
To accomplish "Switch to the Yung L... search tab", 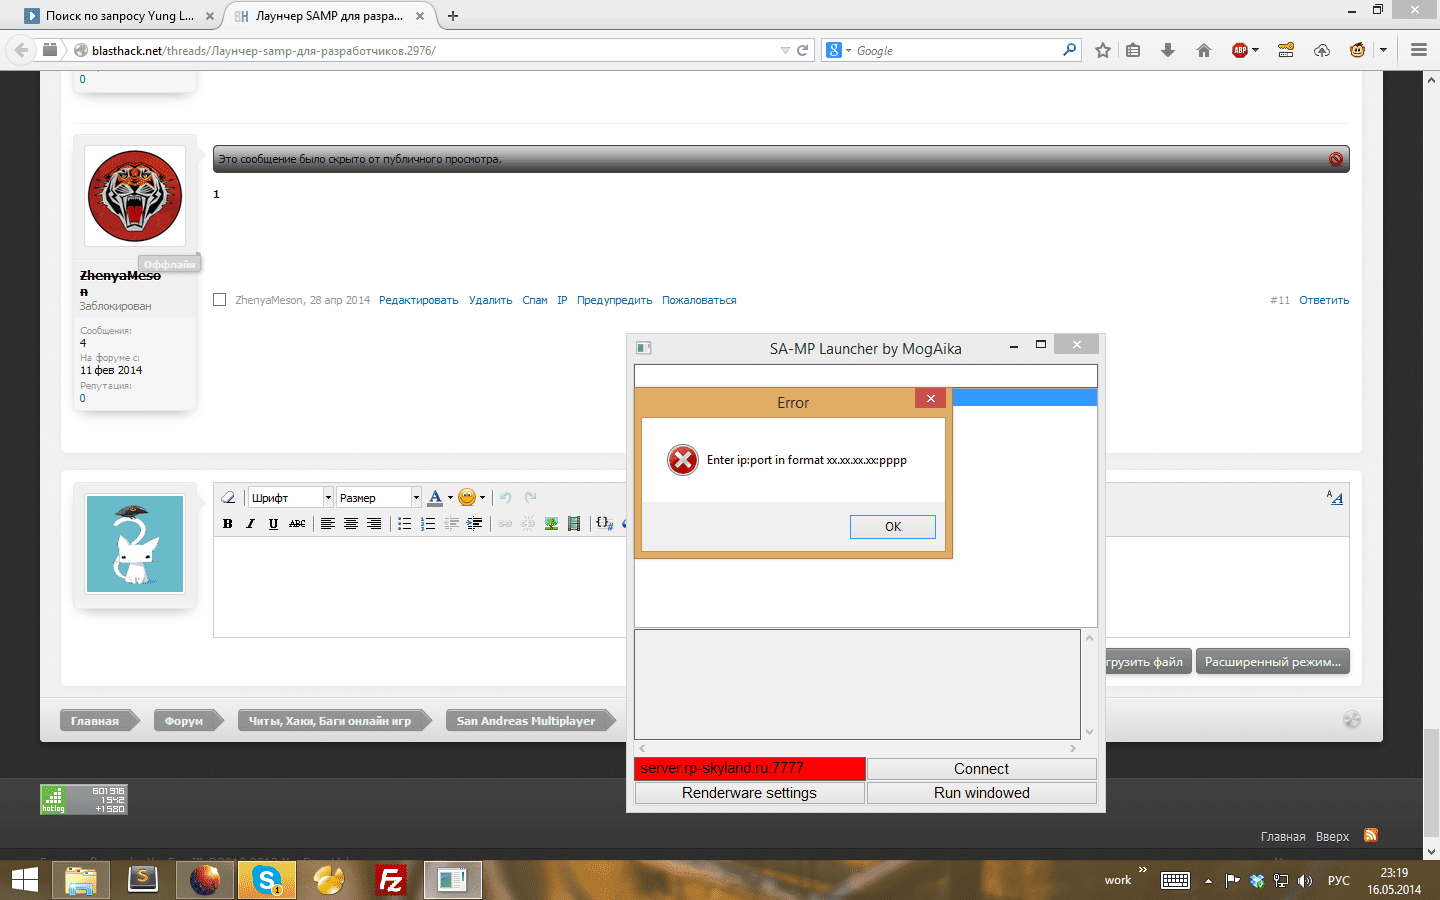I will pos(119,16).
